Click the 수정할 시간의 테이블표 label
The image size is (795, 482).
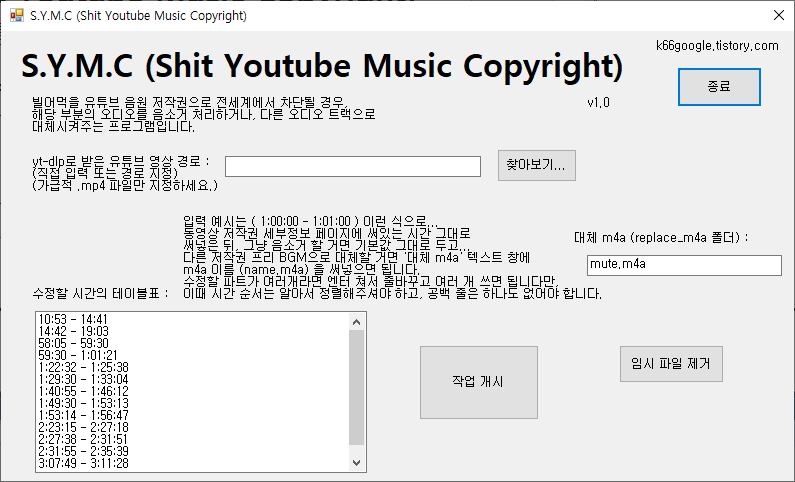click(101, 293)
